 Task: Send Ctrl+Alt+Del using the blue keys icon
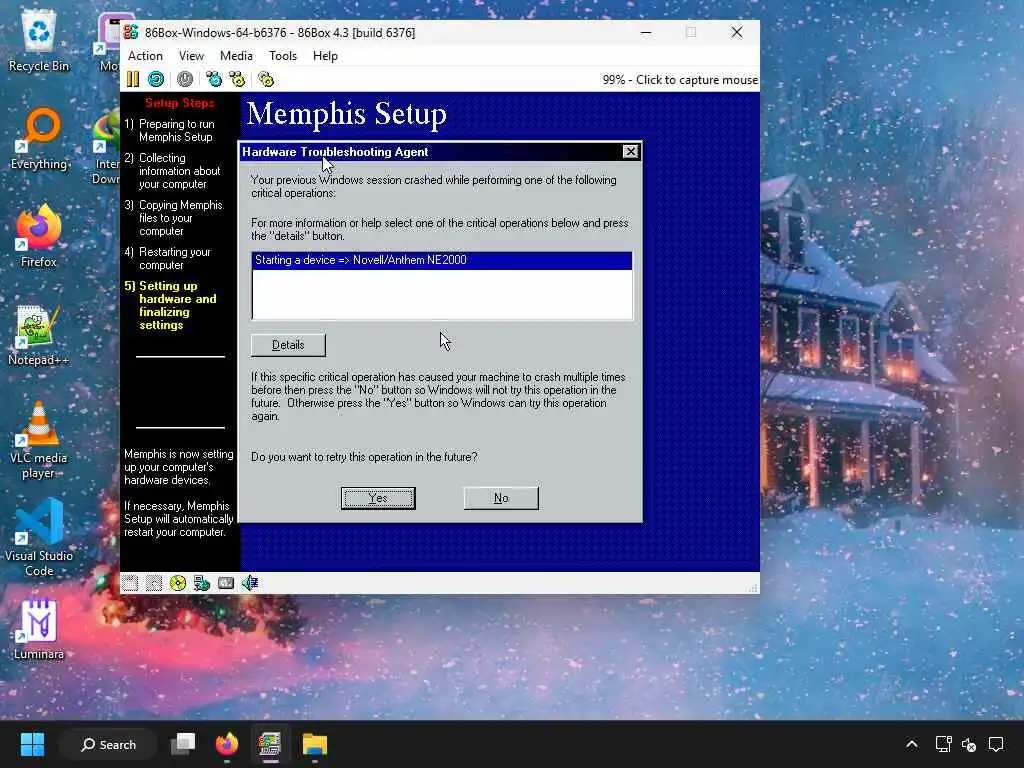tap(214, 80)
